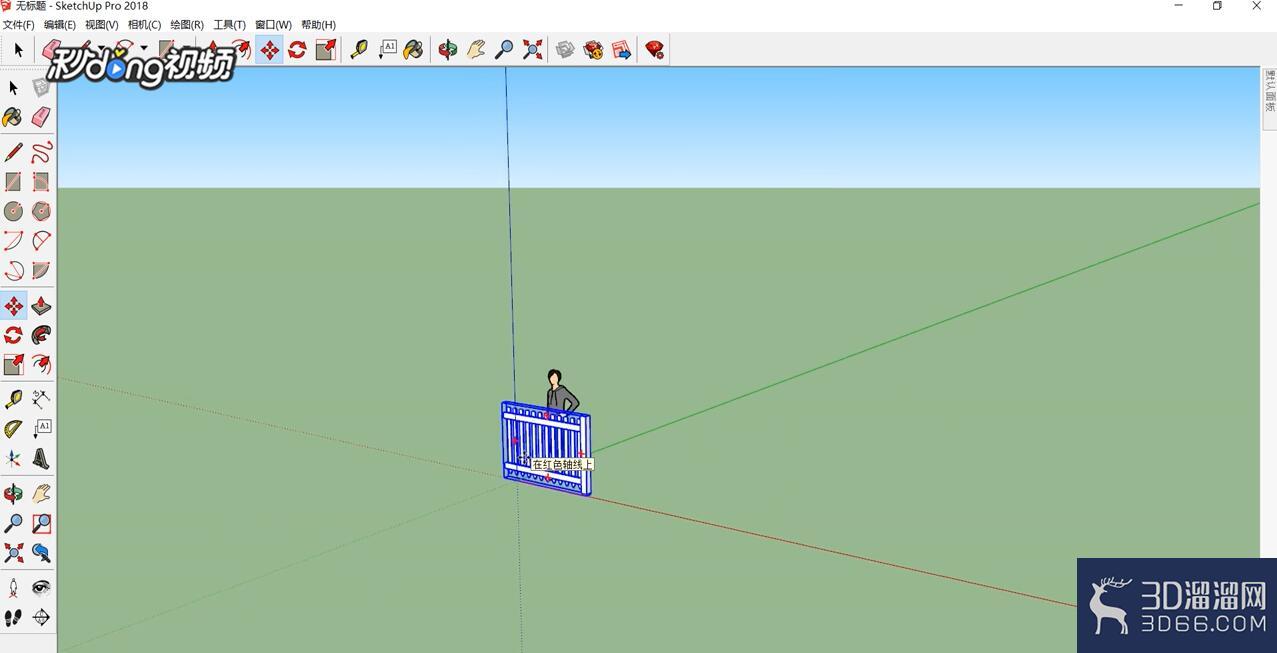Select the Offset tool in the left toolset

[x=41, y=365]
